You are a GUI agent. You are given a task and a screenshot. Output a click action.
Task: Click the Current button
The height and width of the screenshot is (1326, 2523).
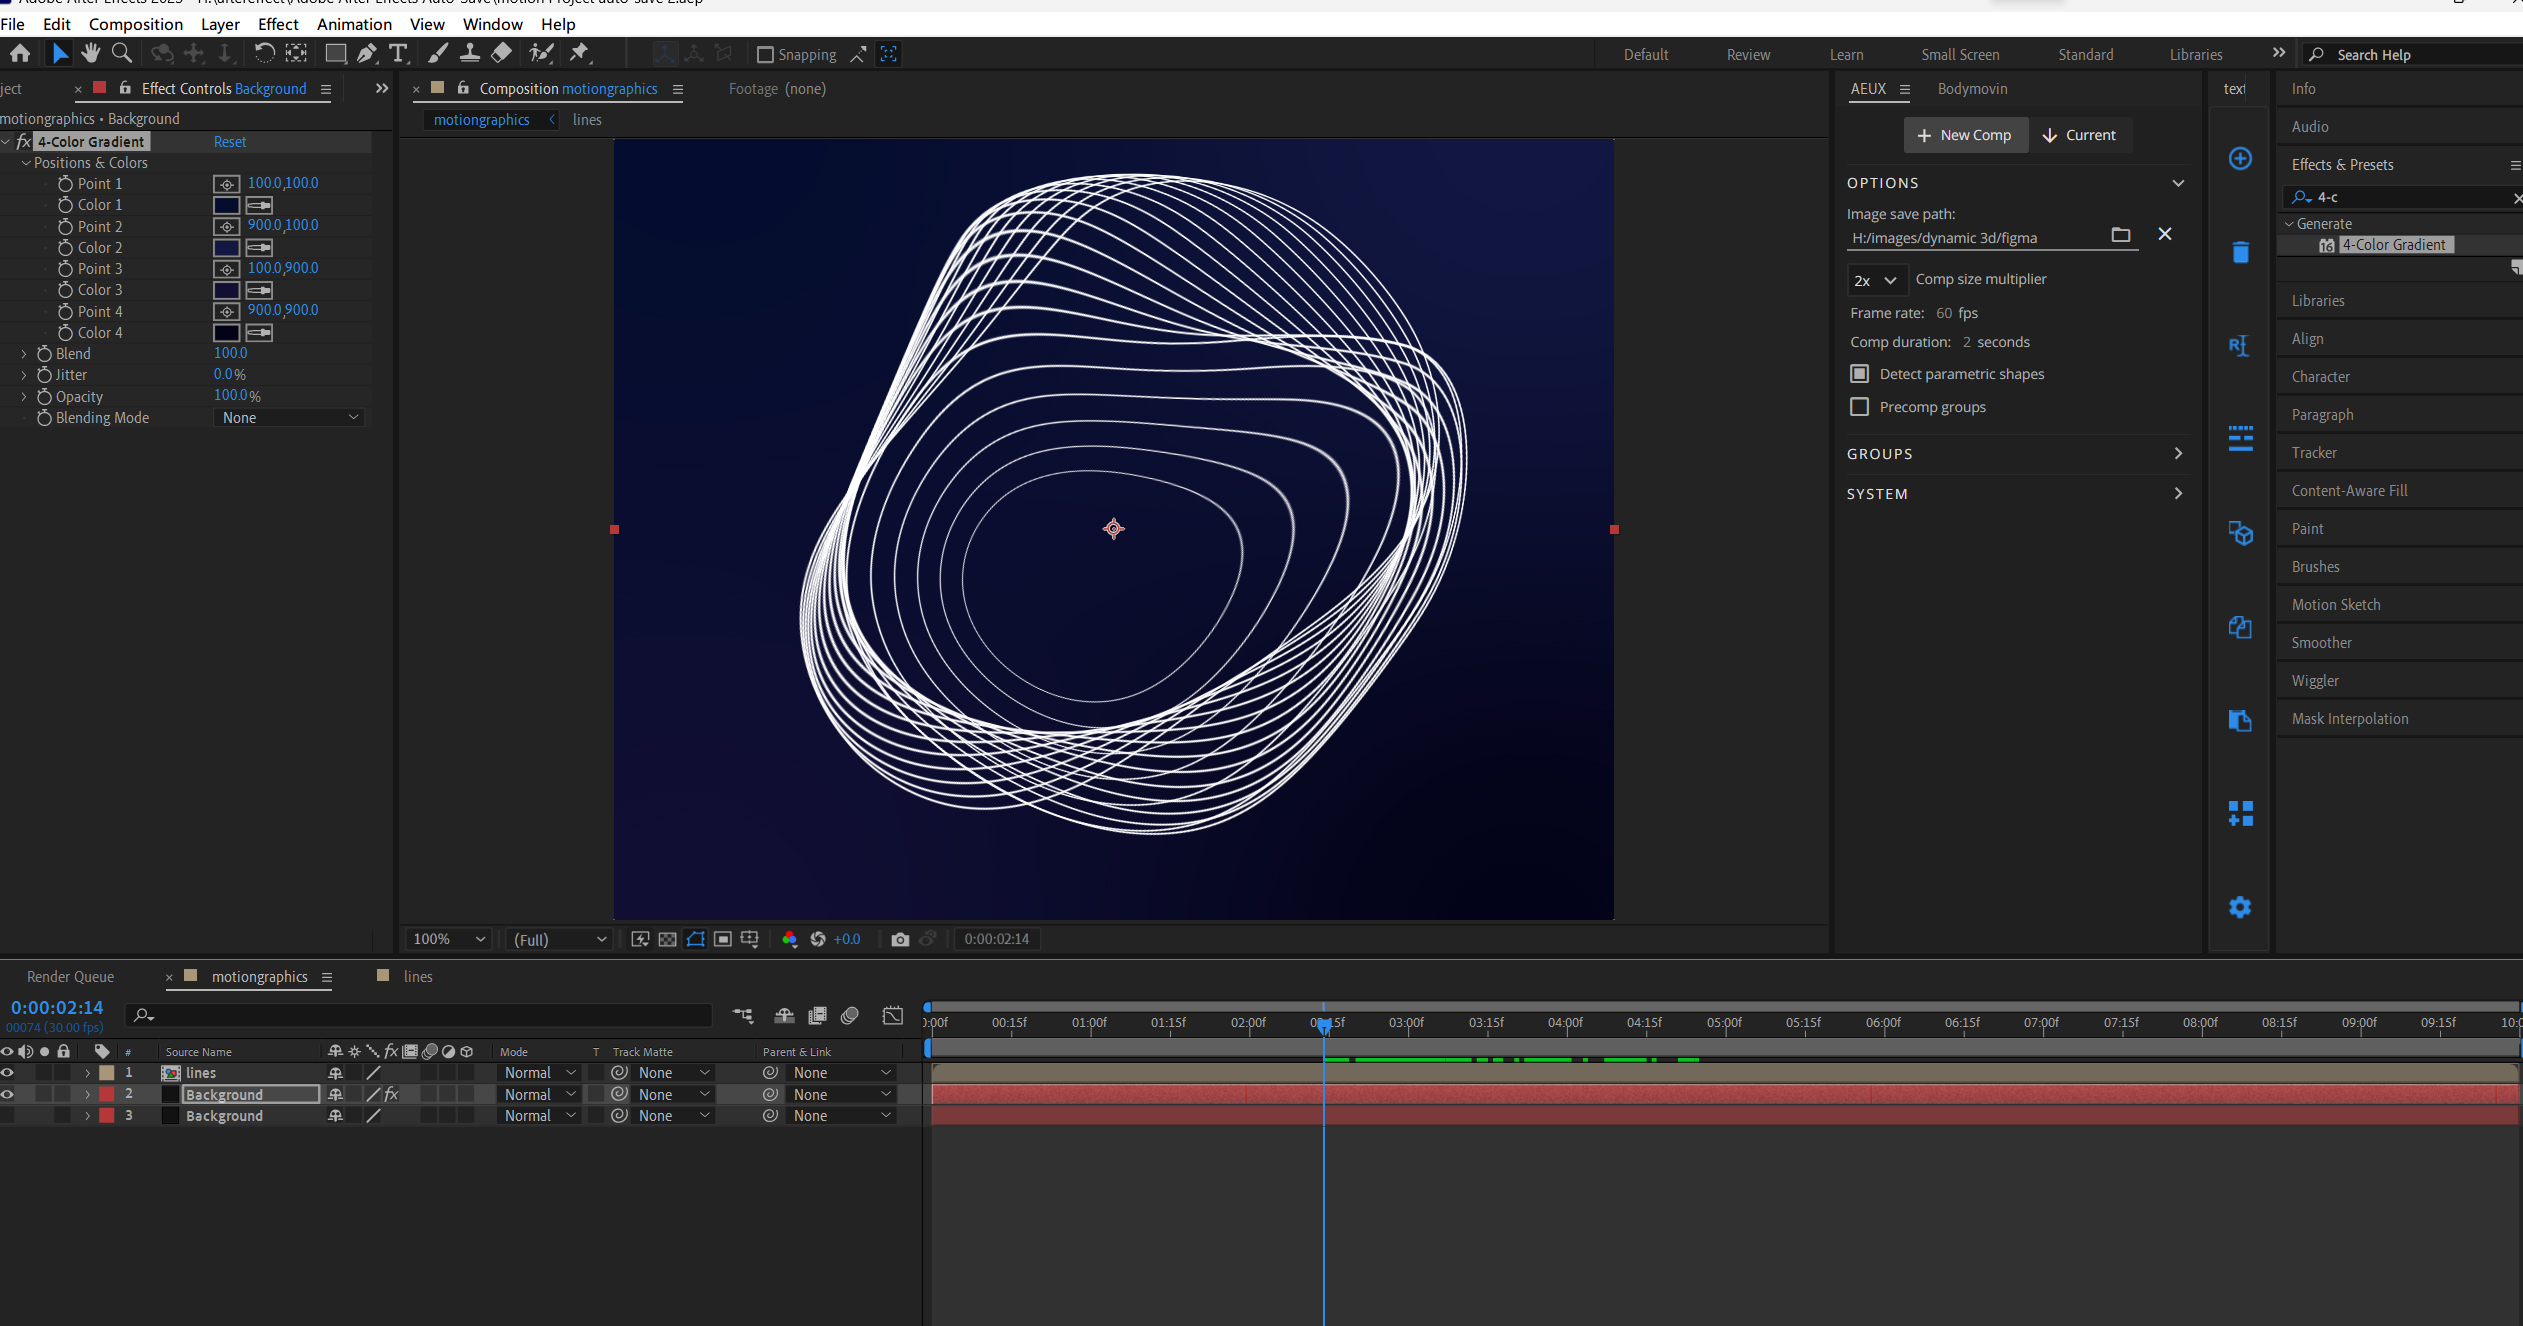tap(2080, 135)
